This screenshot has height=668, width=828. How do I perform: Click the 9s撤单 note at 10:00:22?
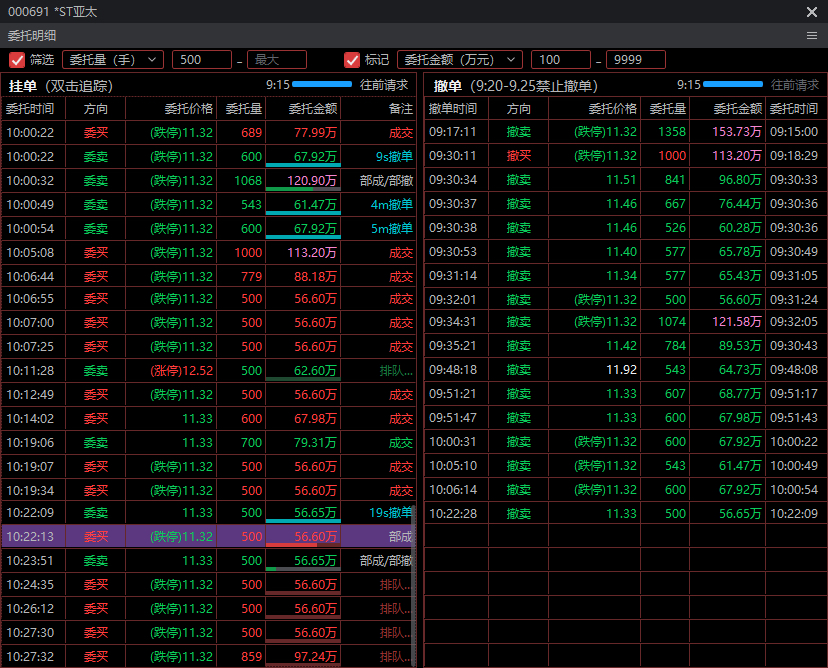click(394, 157)
